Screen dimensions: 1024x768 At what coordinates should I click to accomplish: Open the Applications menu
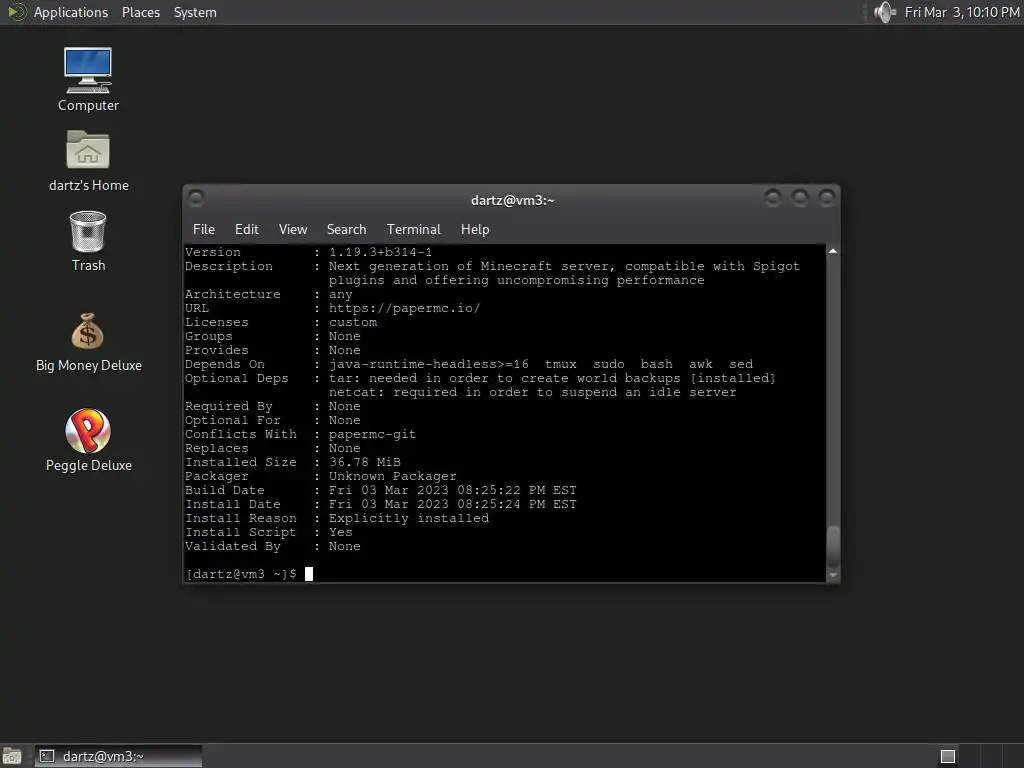(x=71, y=12)
